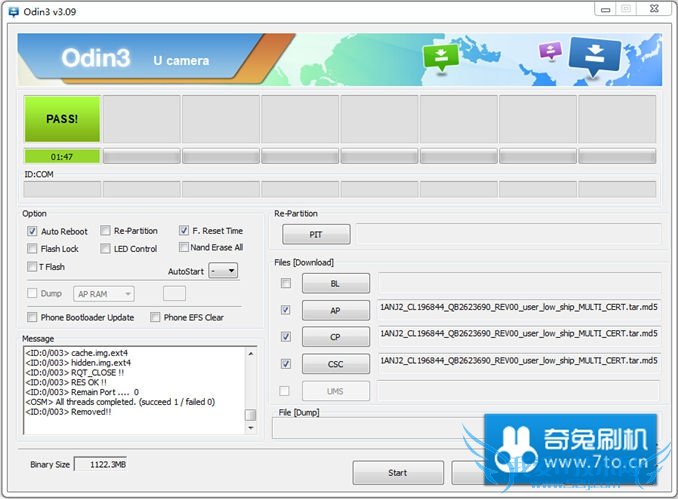
Task: Click the AP file button
Action: point(336,310)
